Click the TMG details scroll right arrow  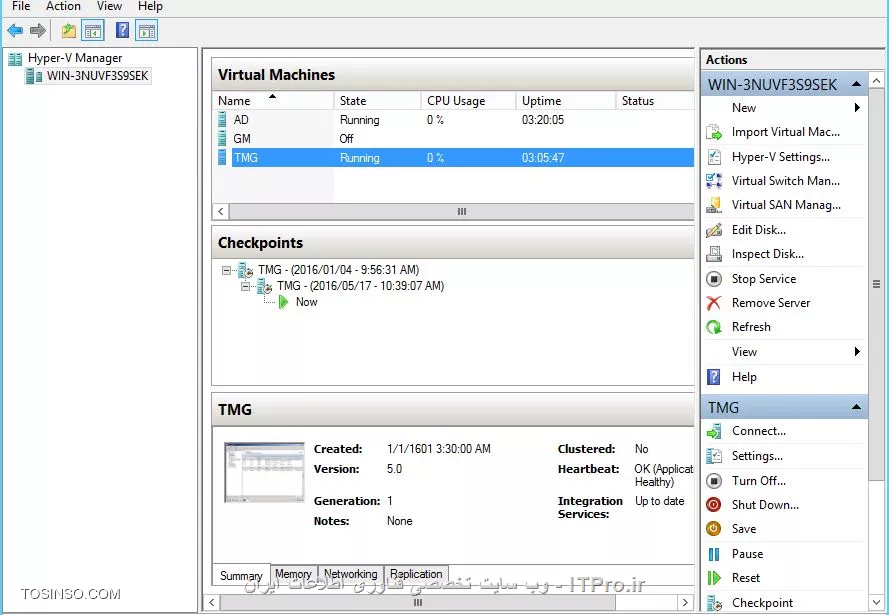[x=685, y=602]
